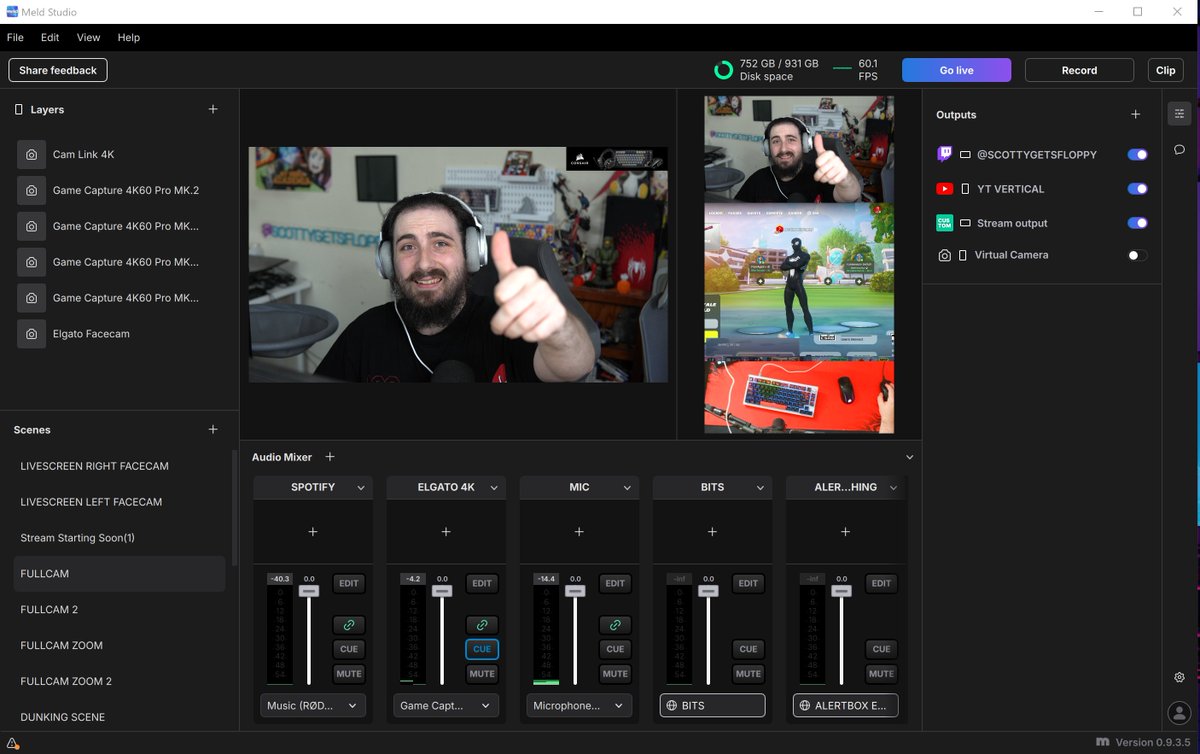Open the outputs settings sidebar icon
Viewport: 1200px width, 754px height.
click(x=1179, y=114)
